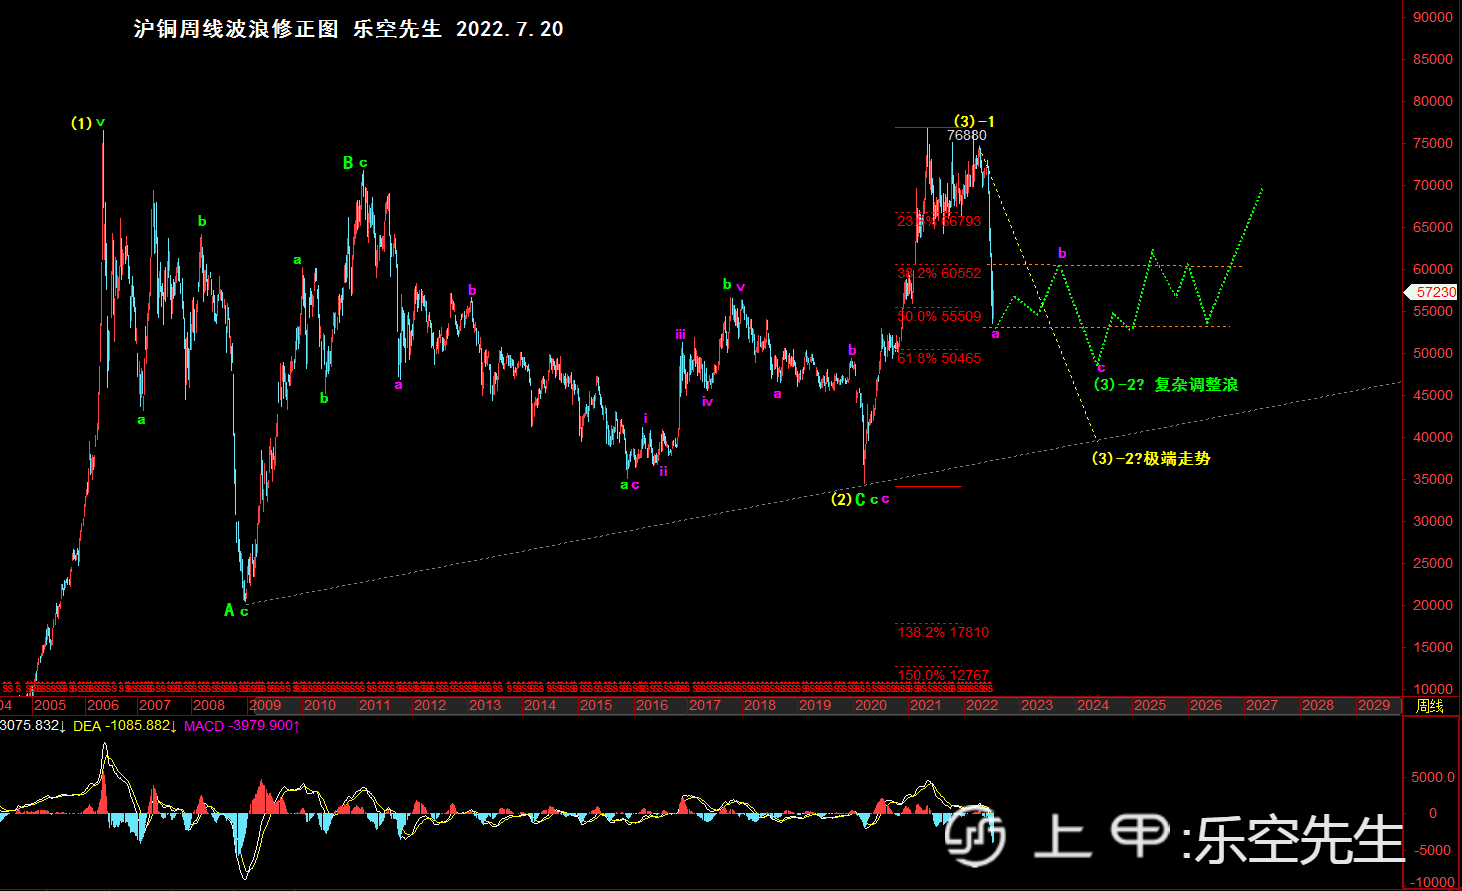Click the 23.6% 66793 Fibonacci level label
Screen dimensions: 1462x891
click(x=939, y=221)
